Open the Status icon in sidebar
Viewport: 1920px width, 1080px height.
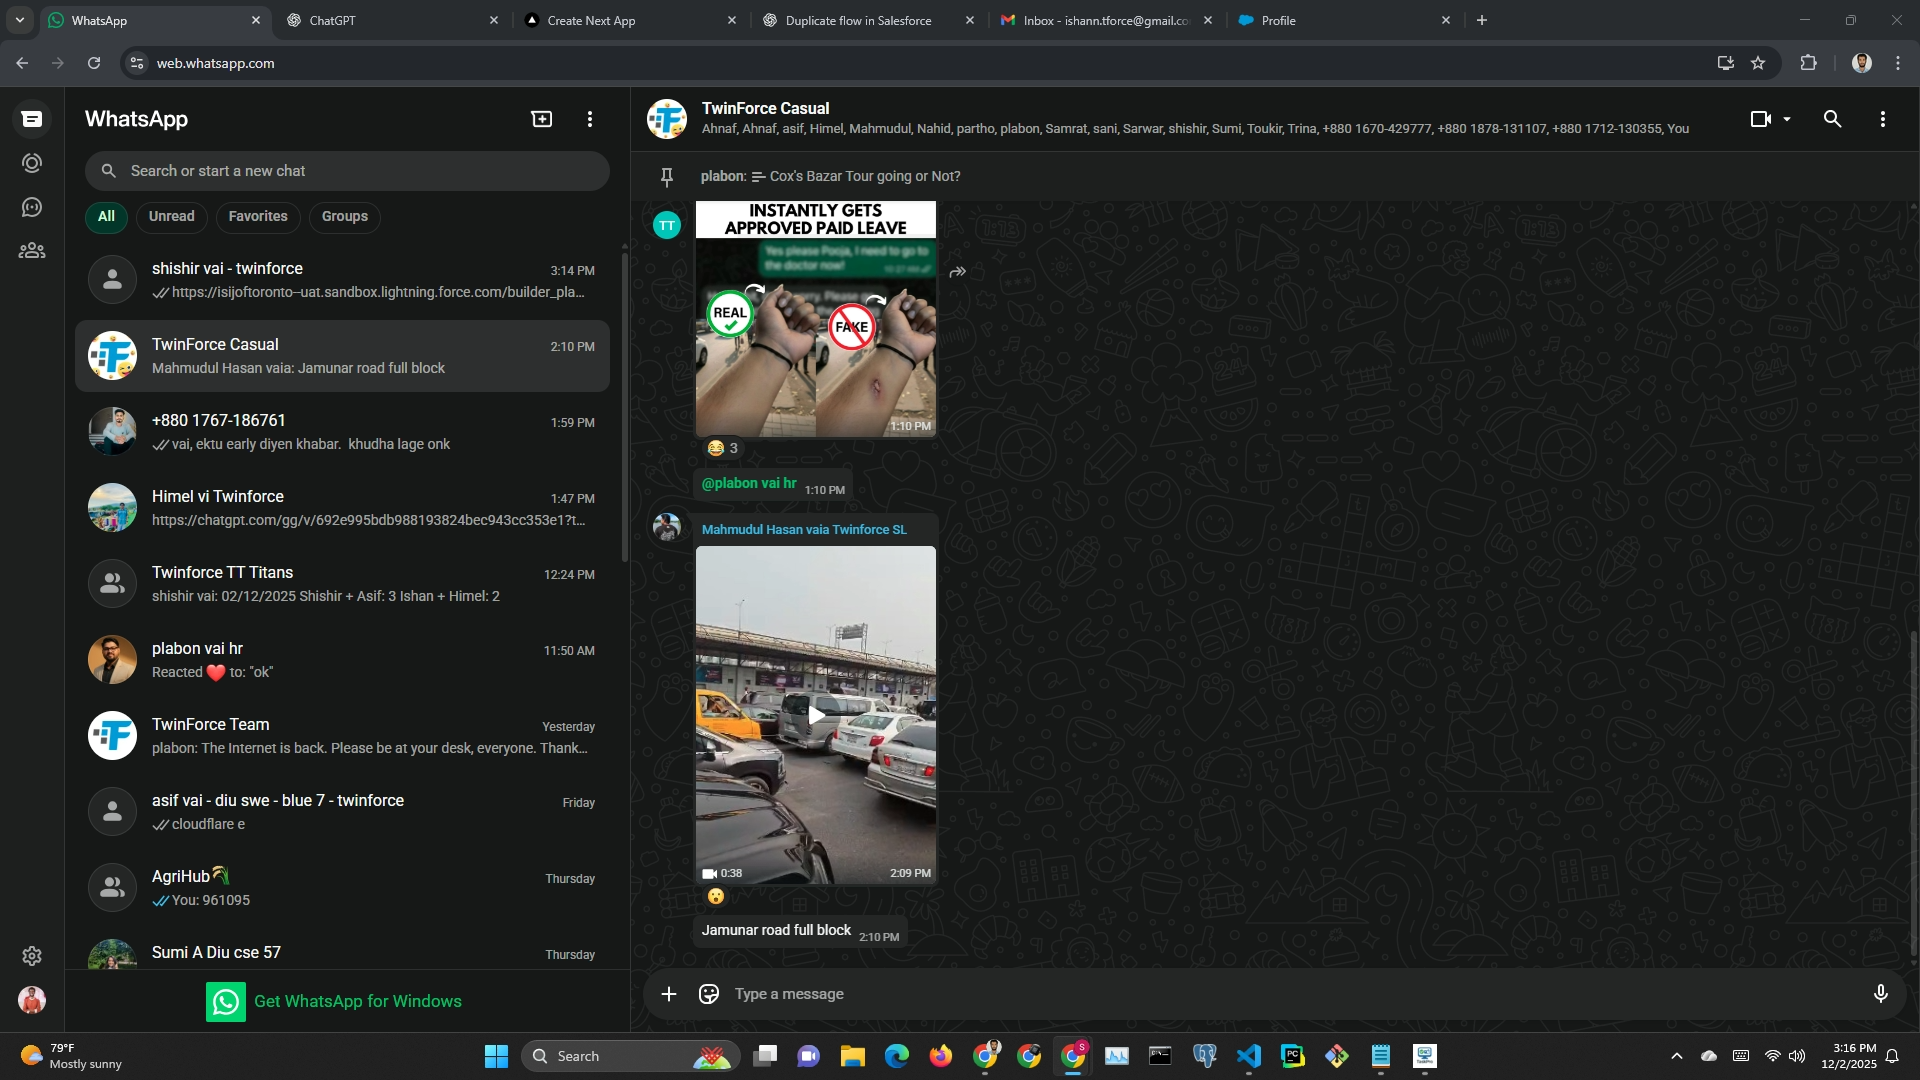point(32,163)
